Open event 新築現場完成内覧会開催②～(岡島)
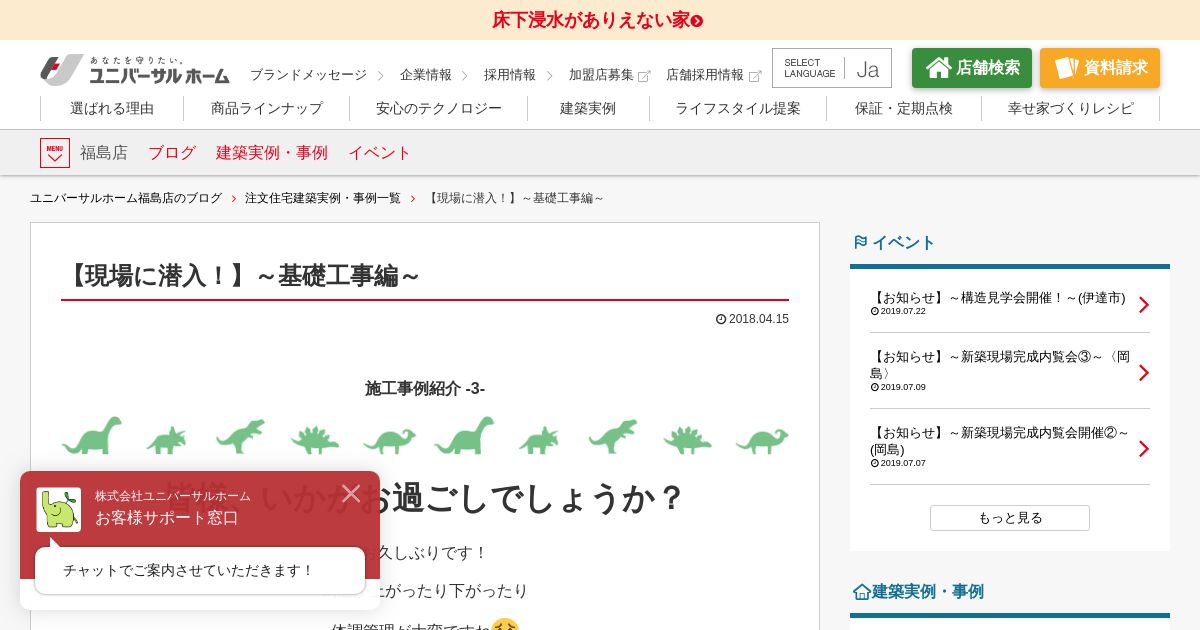This screenshot has height=630, width=1200. 1000,441
